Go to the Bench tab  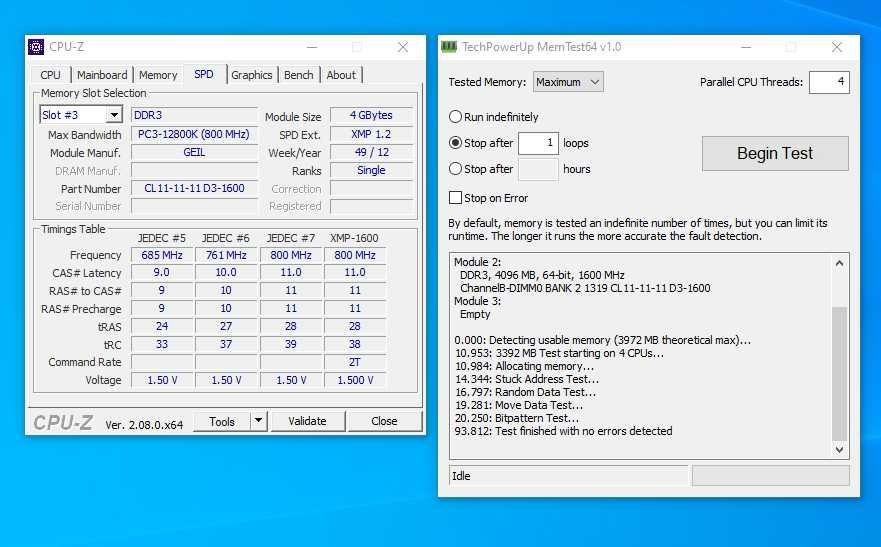point(298,75)
